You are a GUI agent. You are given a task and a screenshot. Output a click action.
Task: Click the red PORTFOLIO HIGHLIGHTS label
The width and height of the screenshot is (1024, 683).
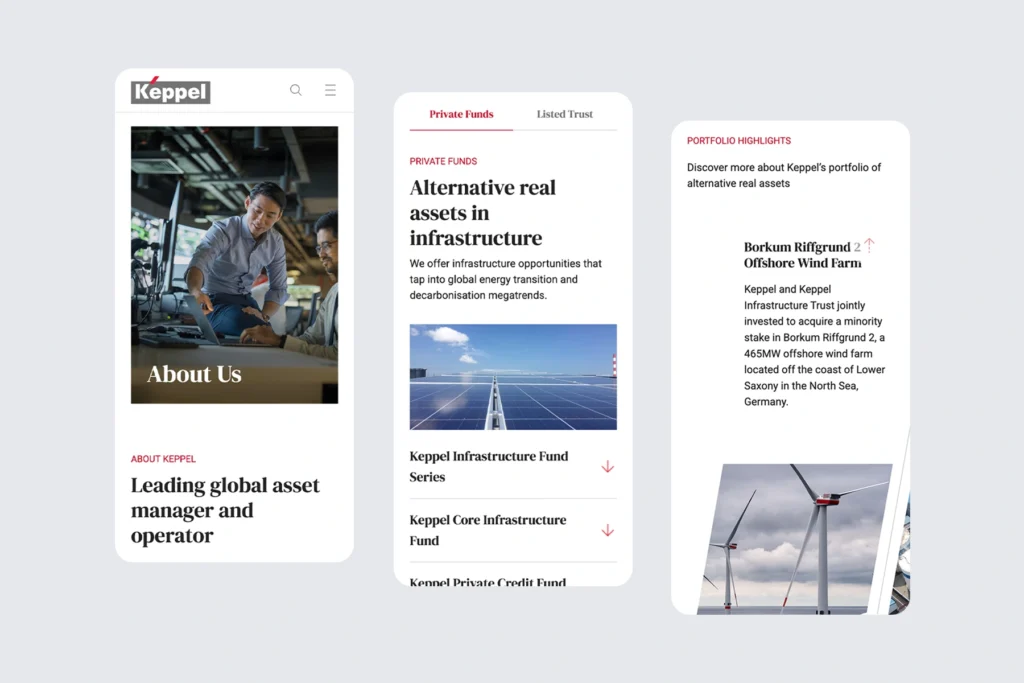(x=738, y=141)
